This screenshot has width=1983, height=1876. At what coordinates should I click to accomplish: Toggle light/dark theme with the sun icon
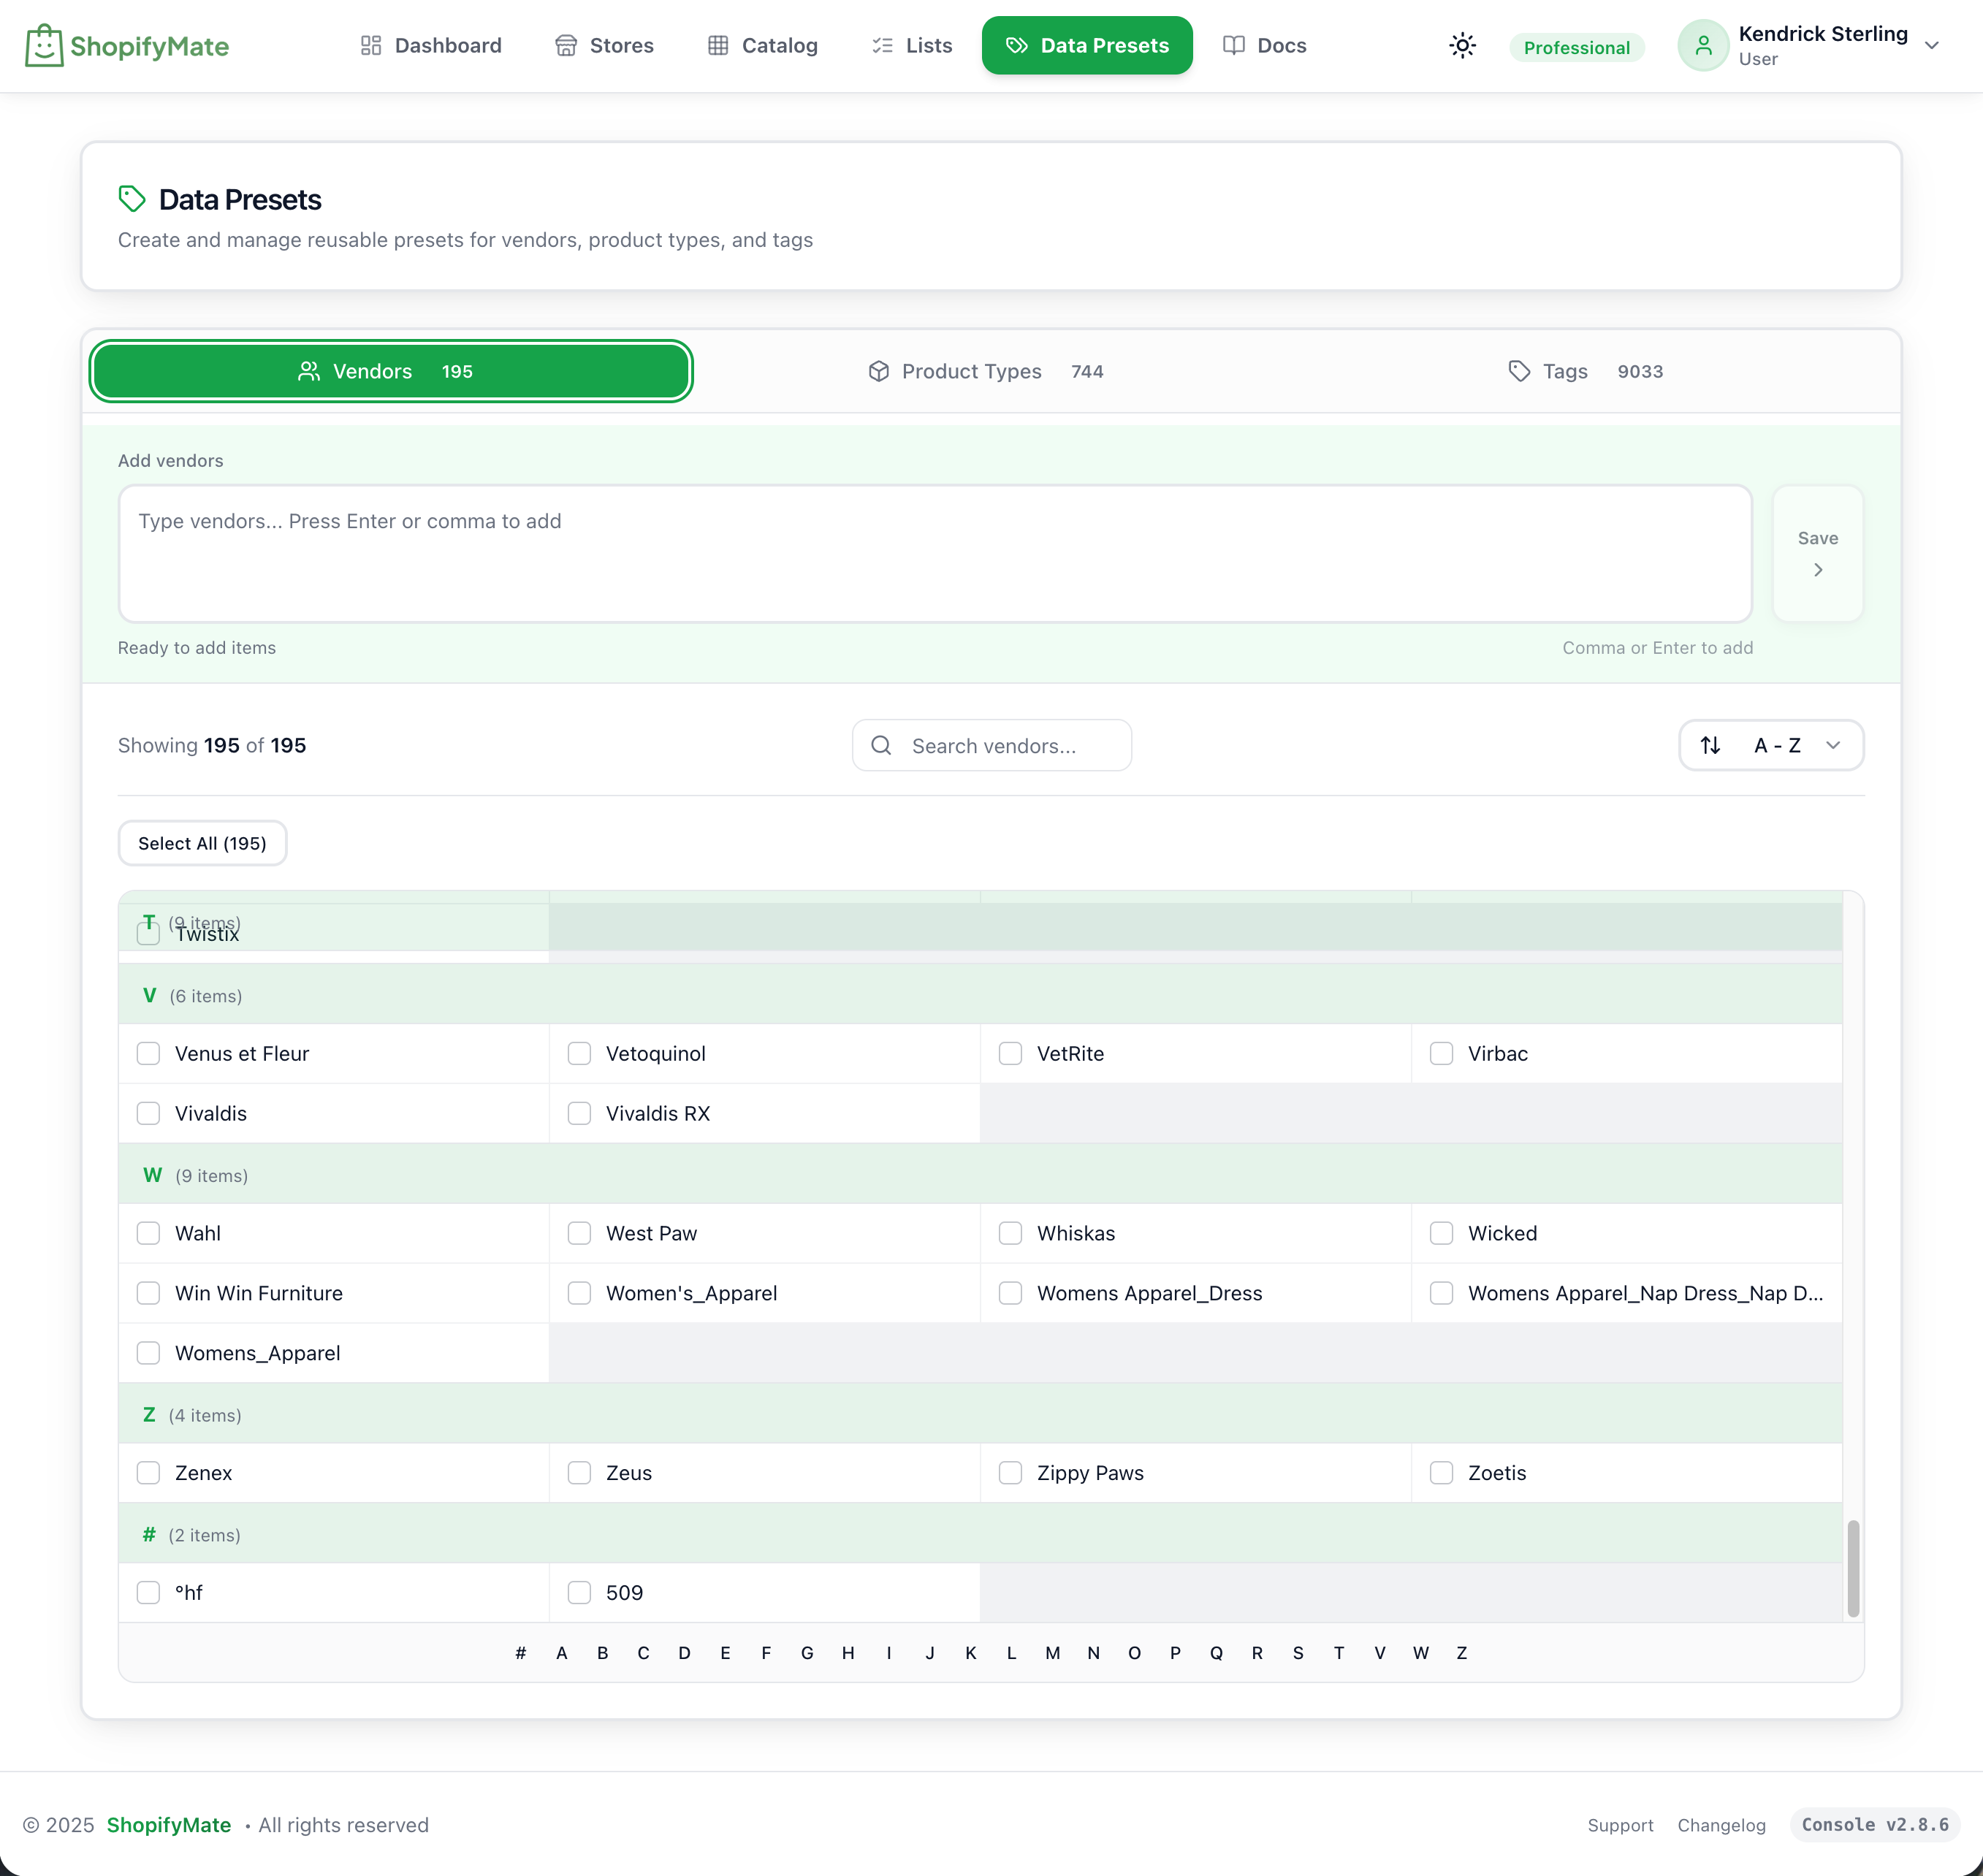(x=1463, y=45)
